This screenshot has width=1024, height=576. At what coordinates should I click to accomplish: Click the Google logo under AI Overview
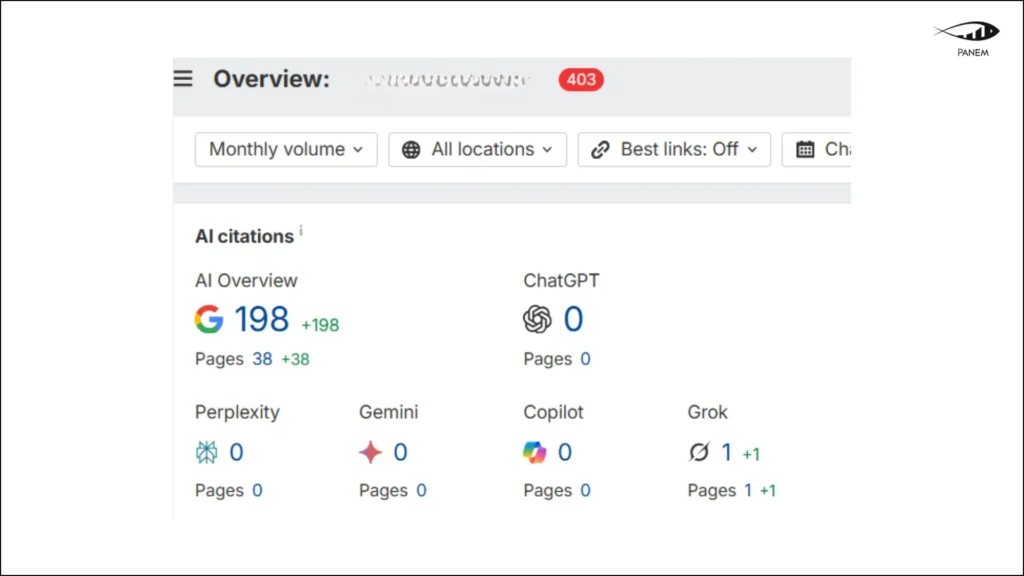pos(209,319)
